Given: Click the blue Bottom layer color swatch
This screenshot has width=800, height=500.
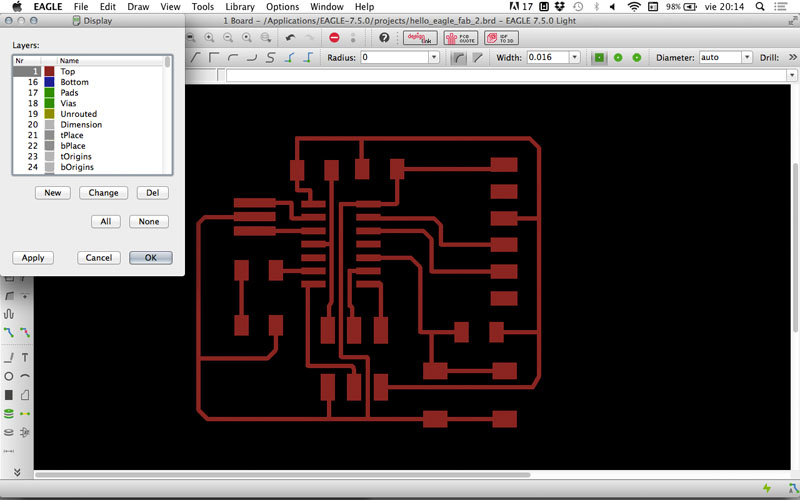Looking at the screenshot, I should pyautogui.click(x=49, y=82).
